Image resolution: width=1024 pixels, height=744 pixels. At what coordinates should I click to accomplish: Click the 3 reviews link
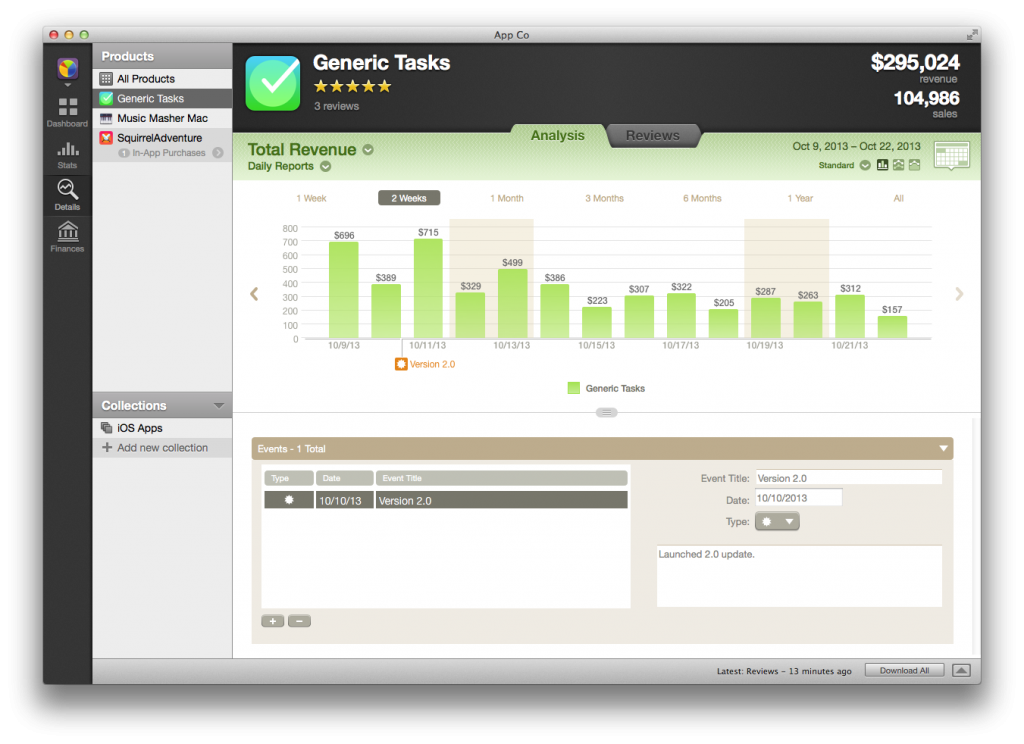click(336, 106)
